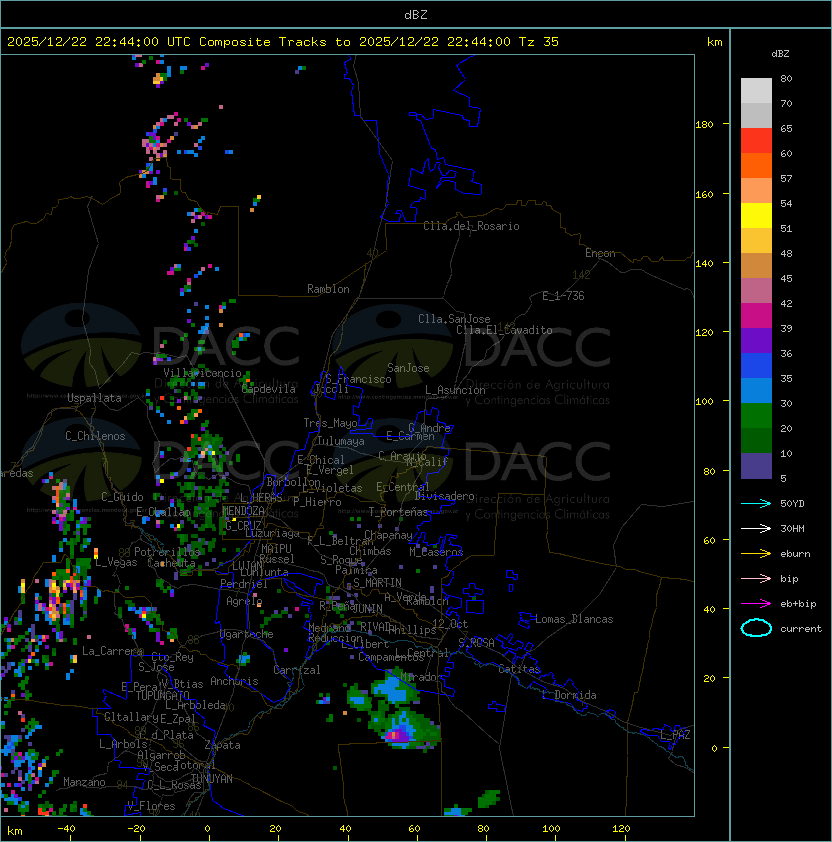Click the 'MENDOZA' city label
Screen dimensions: 832x842
(x=243, y=511)
